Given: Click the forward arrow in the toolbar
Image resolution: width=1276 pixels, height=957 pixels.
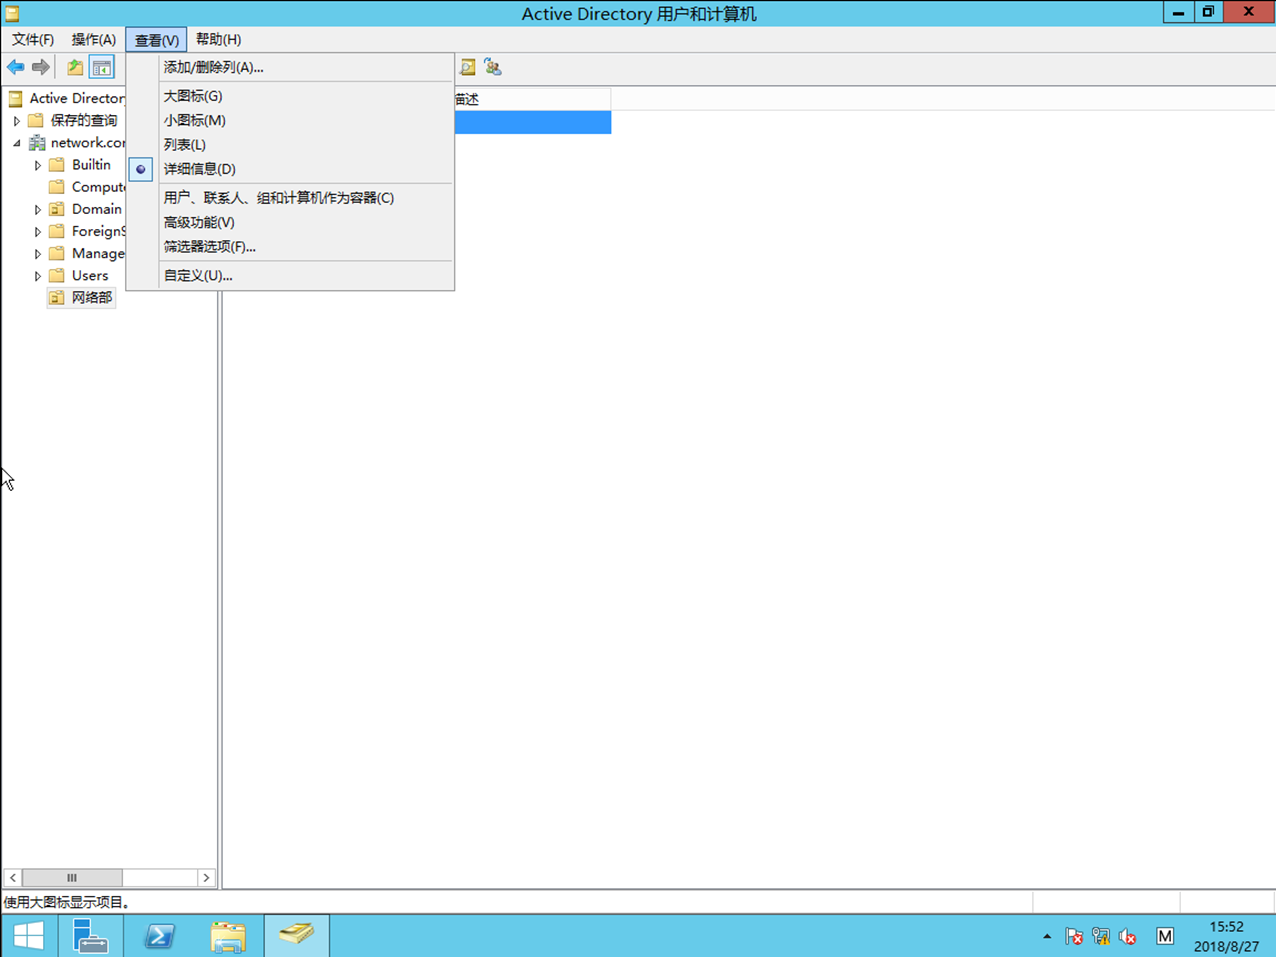Looking at the screenshot, I should [x=40, y=67].
